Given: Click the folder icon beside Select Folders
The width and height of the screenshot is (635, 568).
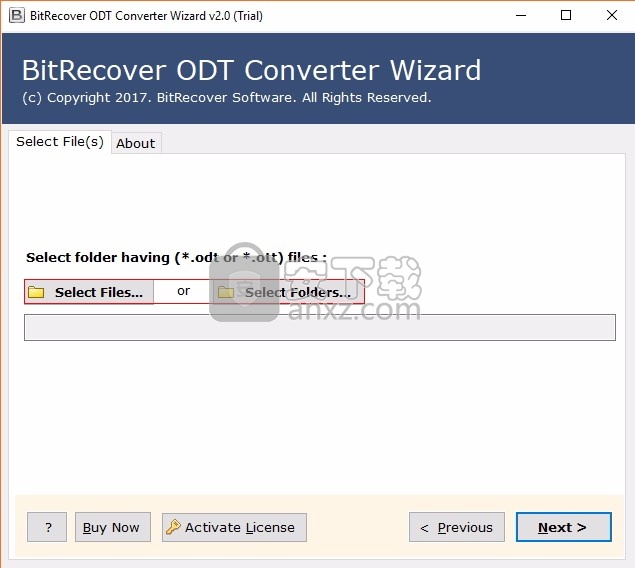Looking at the screenshot, I should coord(226,292).
